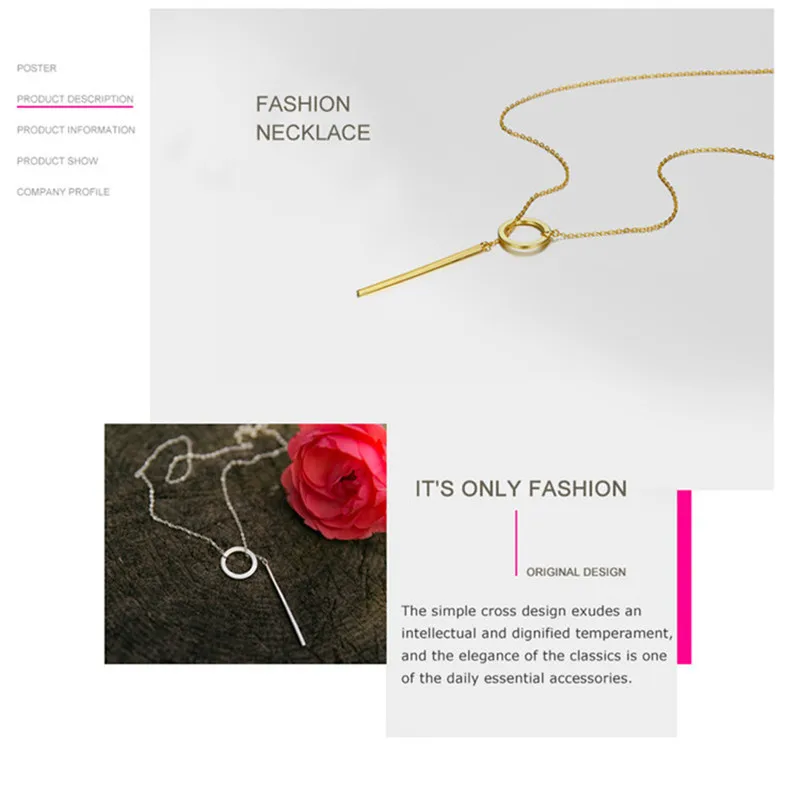Click the thin pink vertical divider line
The width and height of the screenshot is (800, 802).
[516, 543]
